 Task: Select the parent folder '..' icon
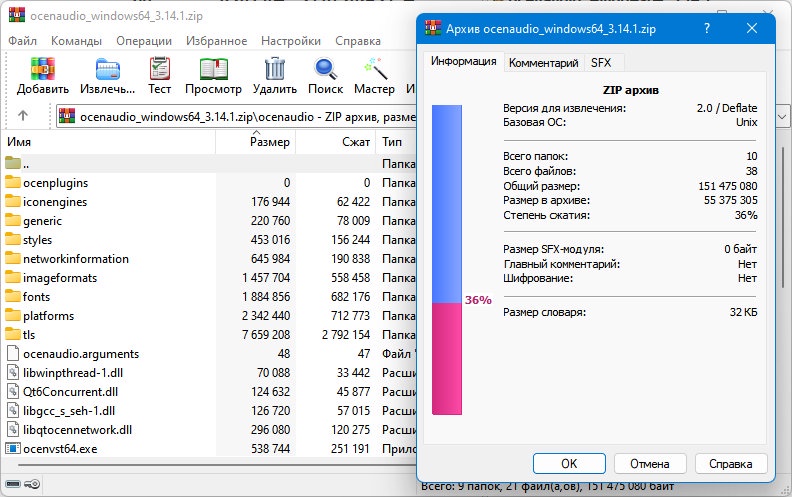(13, 163)
